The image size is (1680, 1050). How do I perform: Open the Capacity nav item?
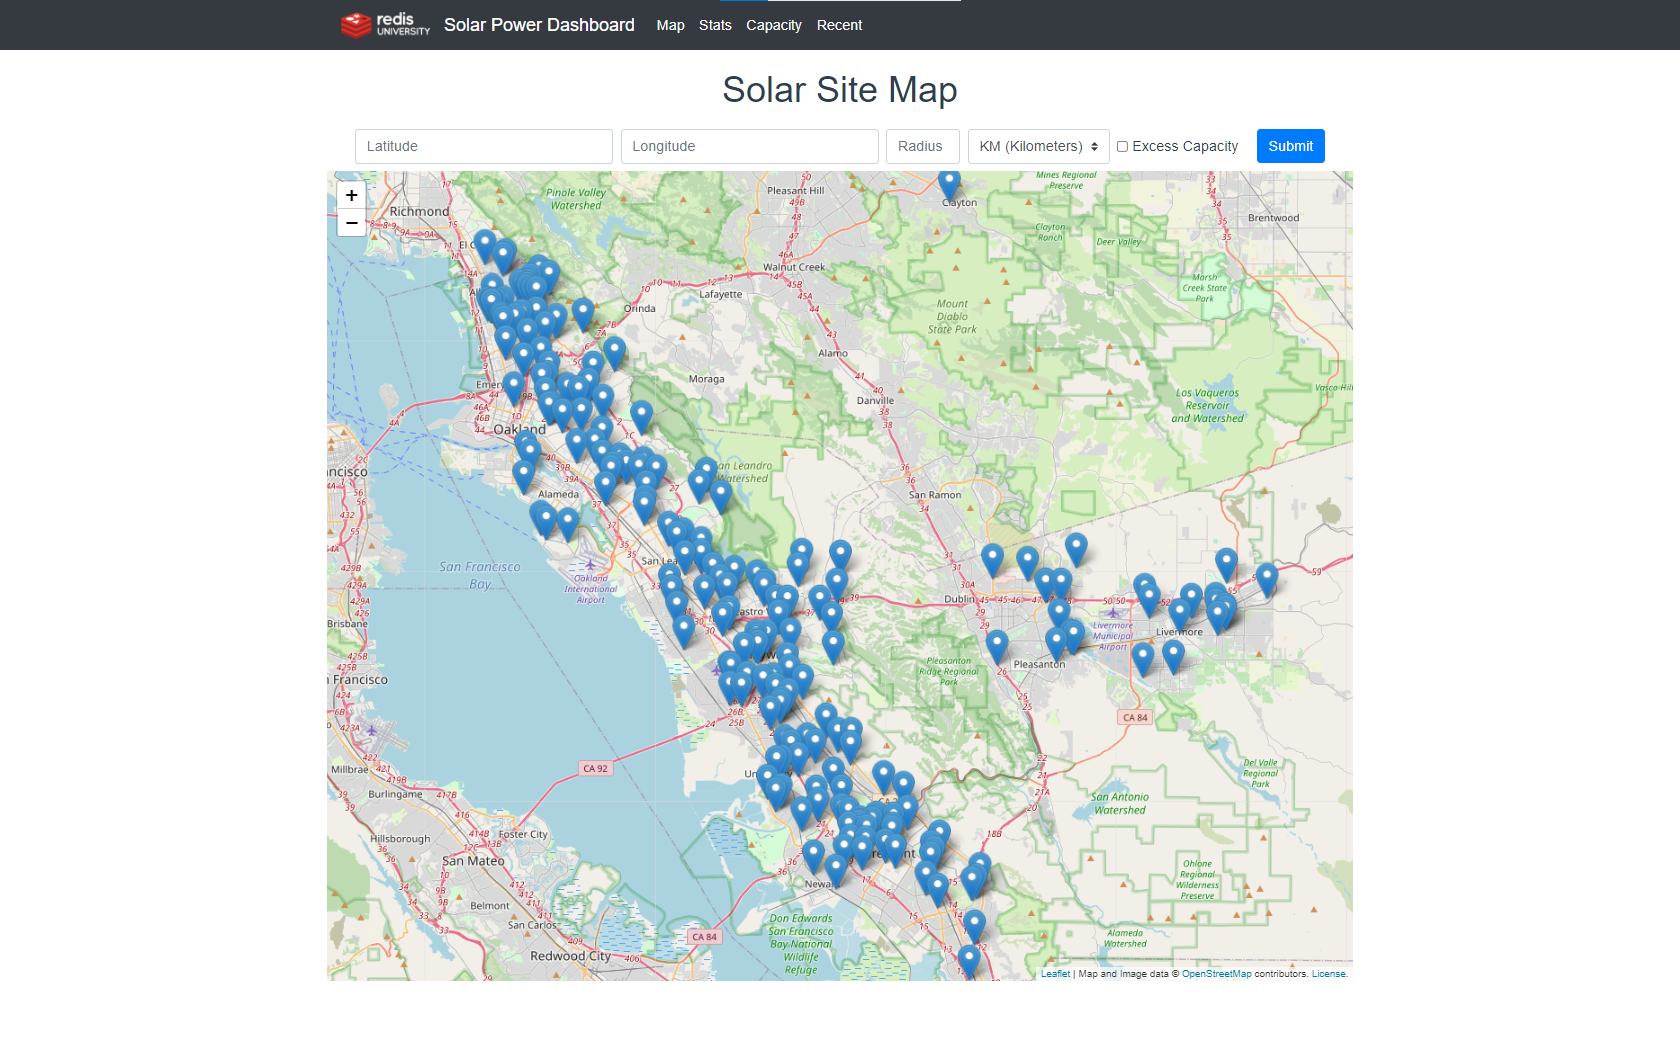click(x=774, y=25)
